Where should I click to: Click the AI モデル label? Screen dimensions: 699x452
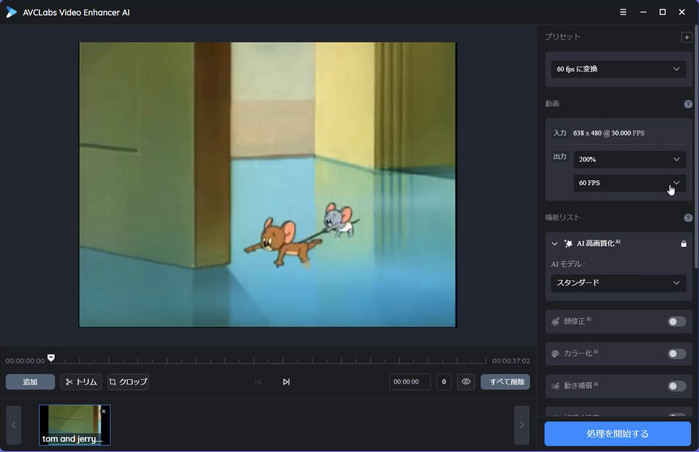point(567,264)
